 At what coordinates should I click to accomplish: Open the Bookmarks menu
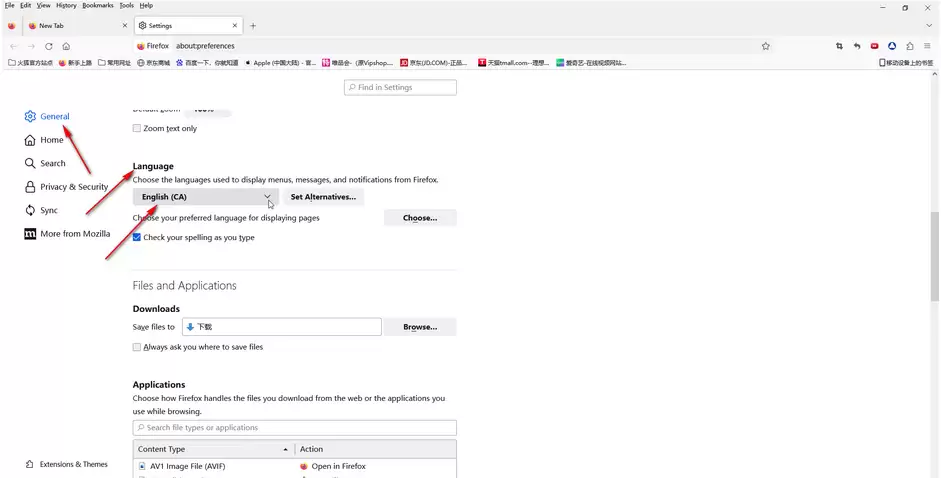pyautogui.click(x=98, y=5)
